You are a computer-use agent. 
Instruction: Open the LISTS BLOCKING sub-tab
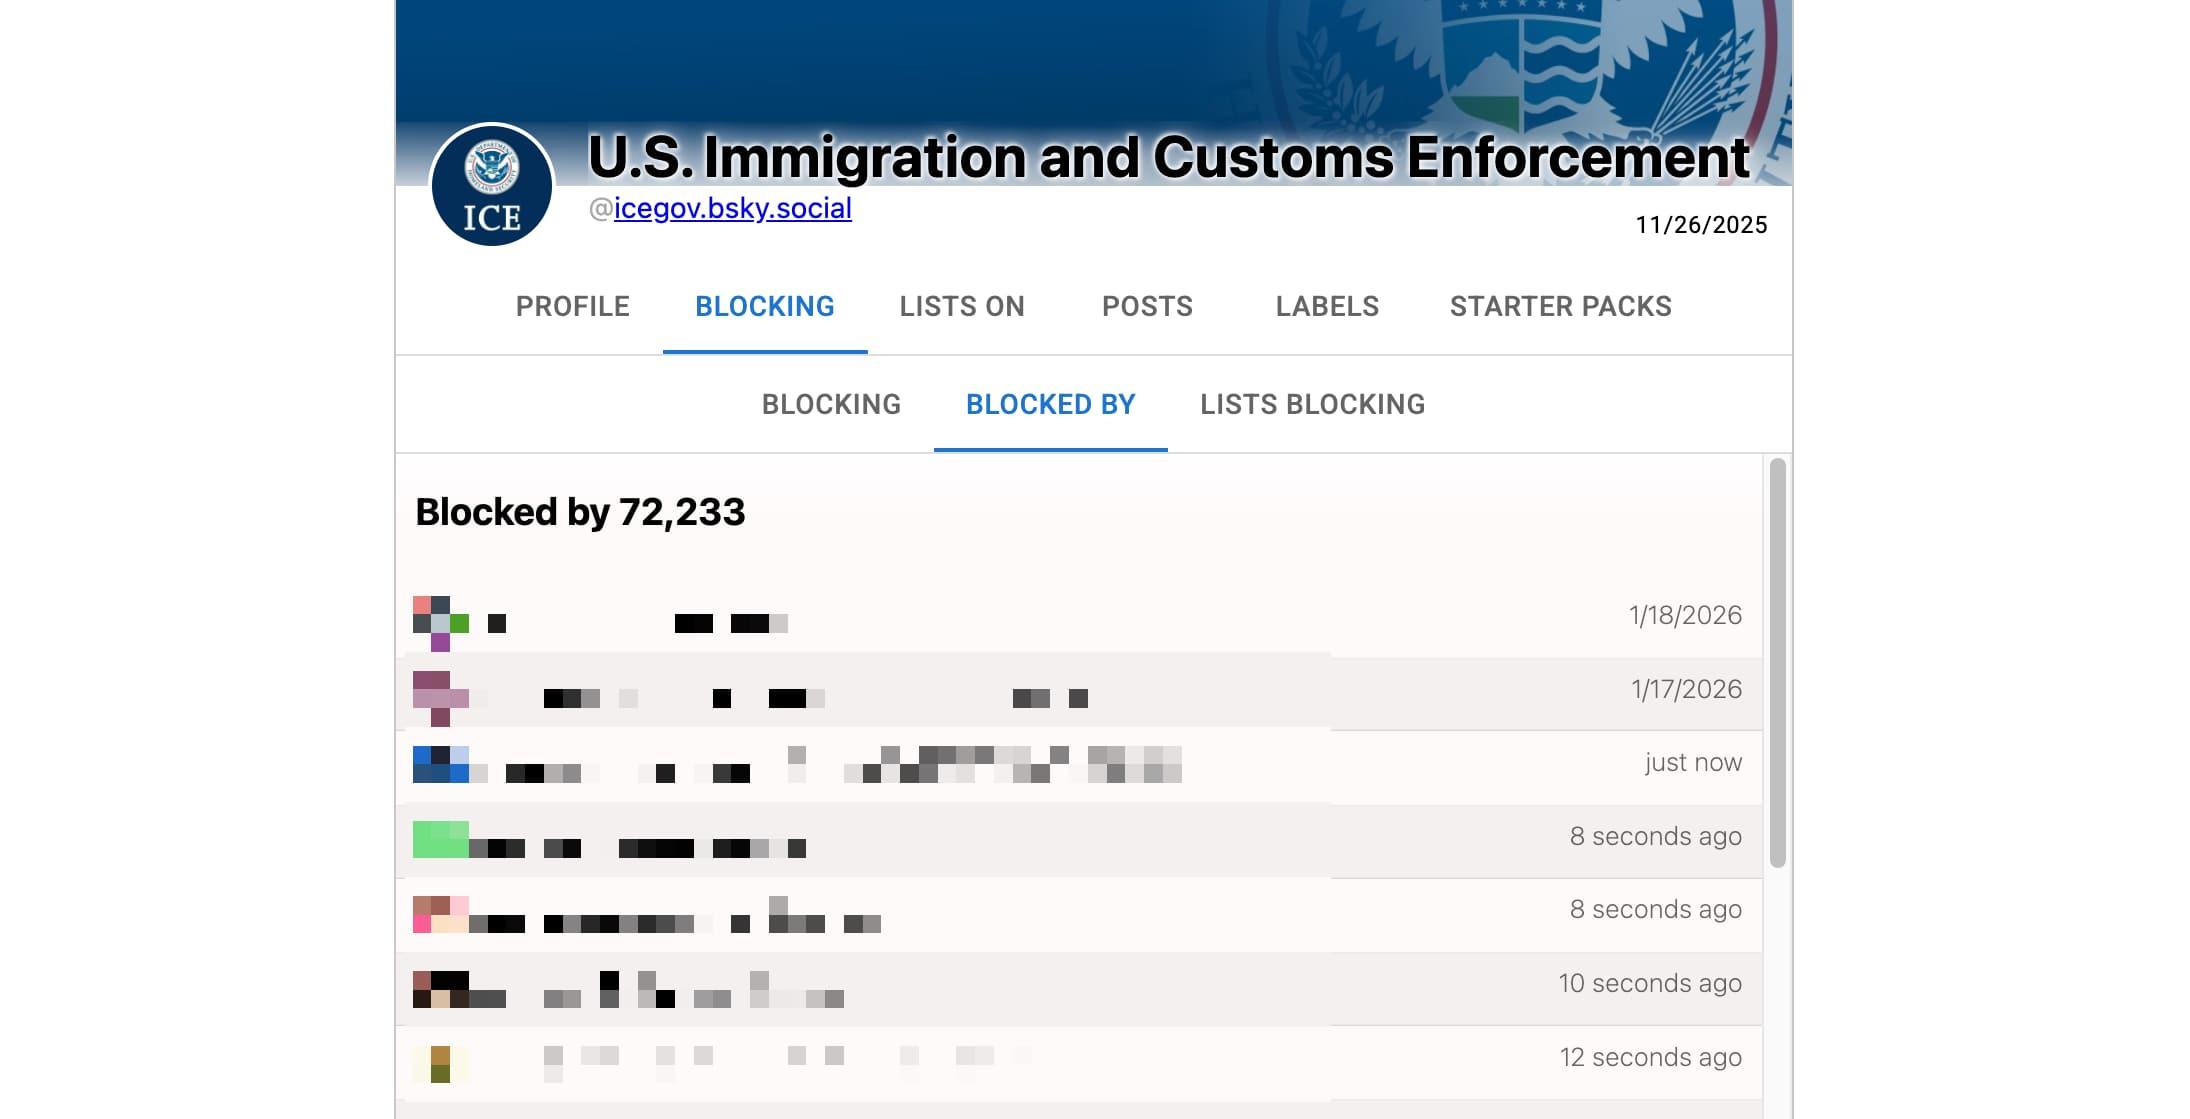pos(1312,404)
